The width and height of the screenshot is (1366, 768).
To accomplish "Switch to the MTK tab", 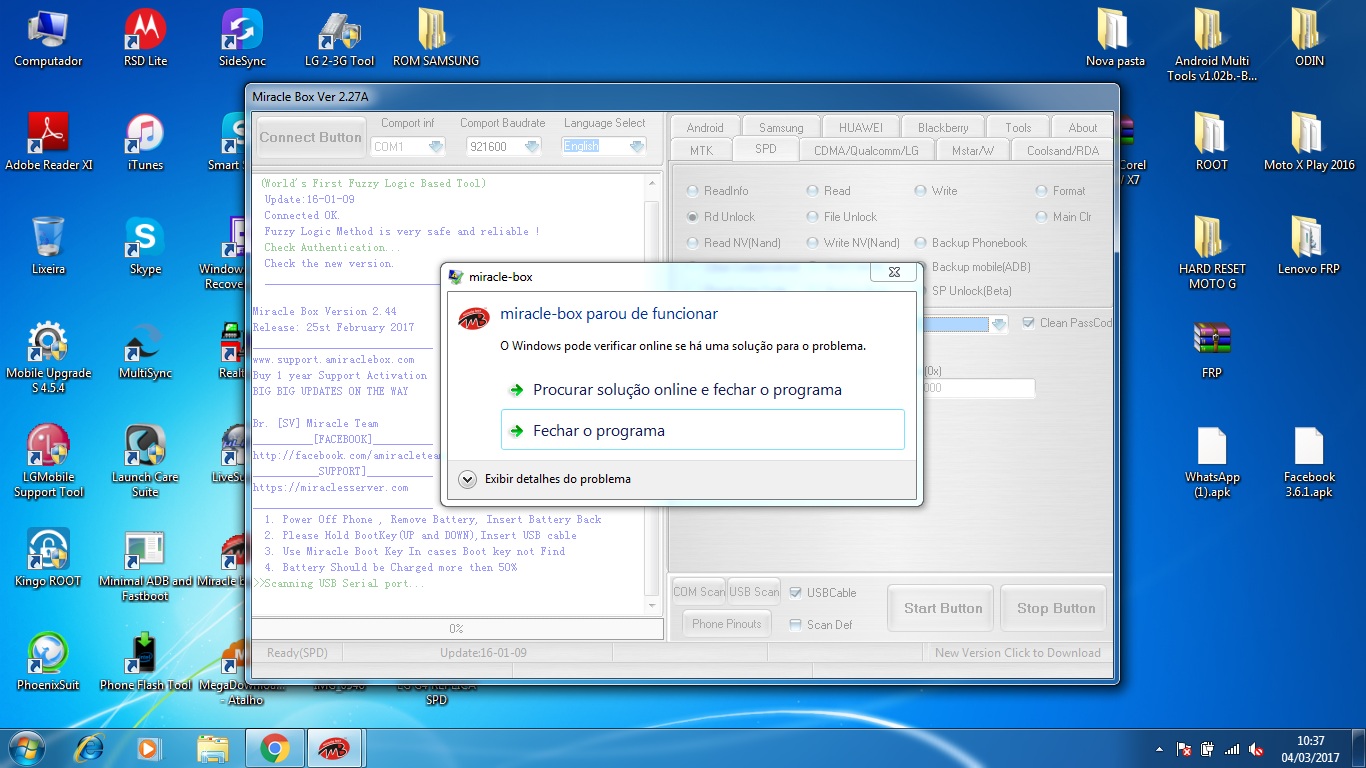I will tap(701, 150).
